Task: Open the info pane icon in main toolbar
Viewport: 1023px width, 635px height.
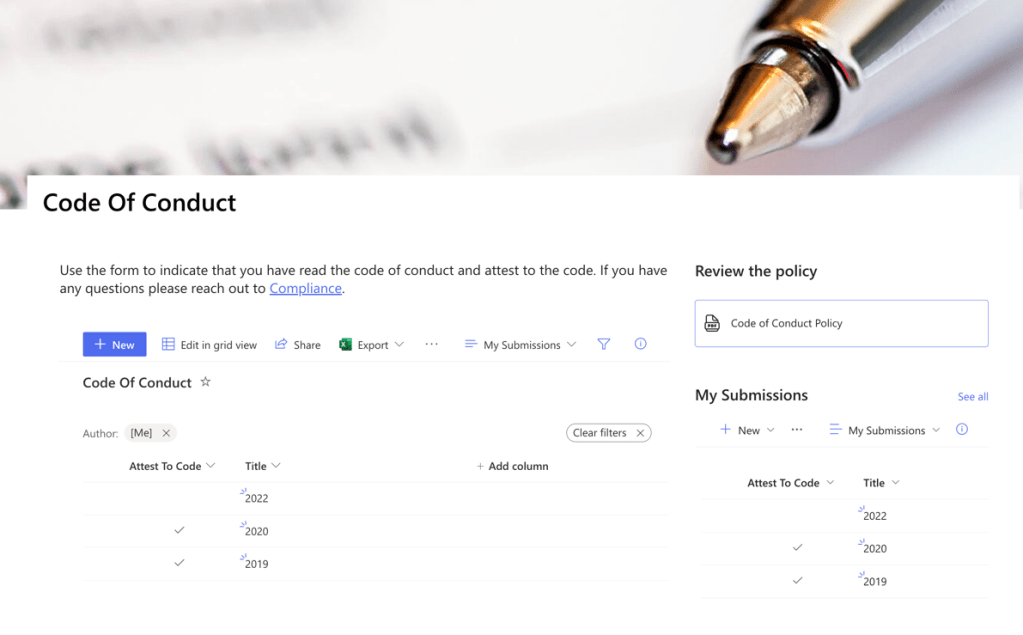Action: tap(641, 344)
